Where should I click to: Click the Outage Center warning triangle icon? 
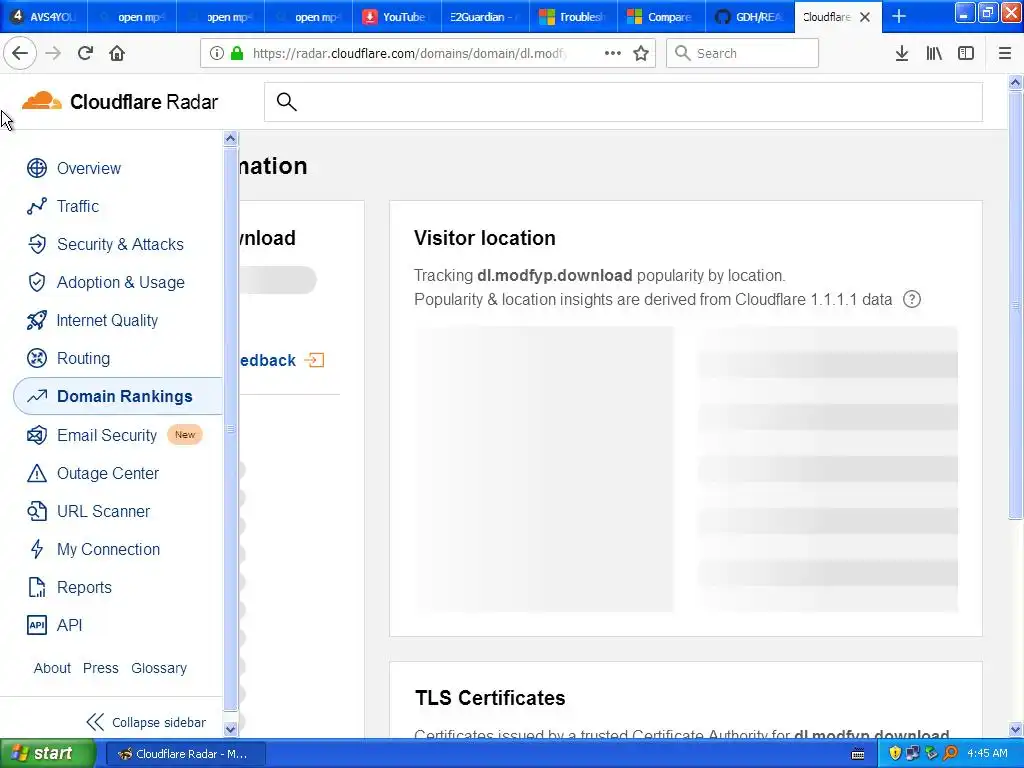click(37, 473)
